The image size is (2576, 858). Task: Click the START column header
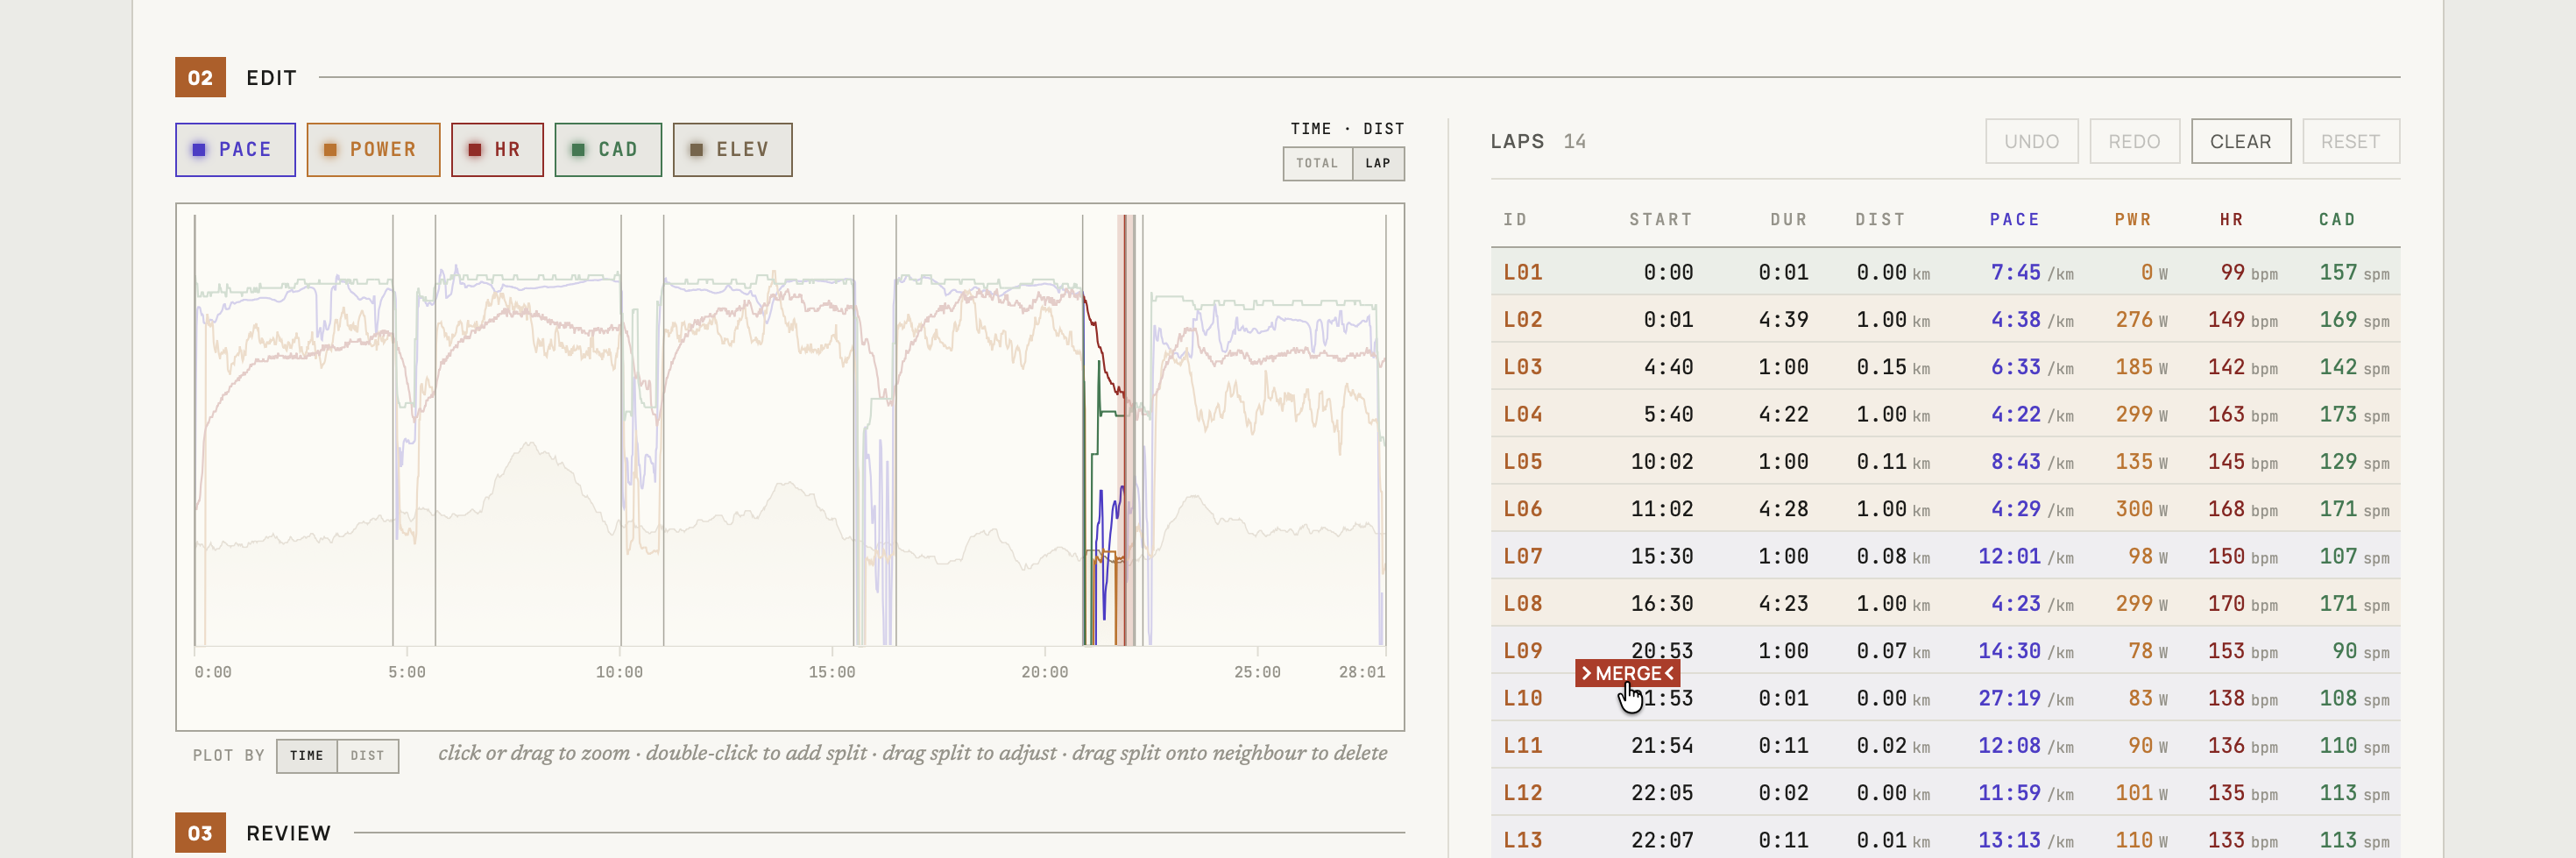pos(1660,220)
